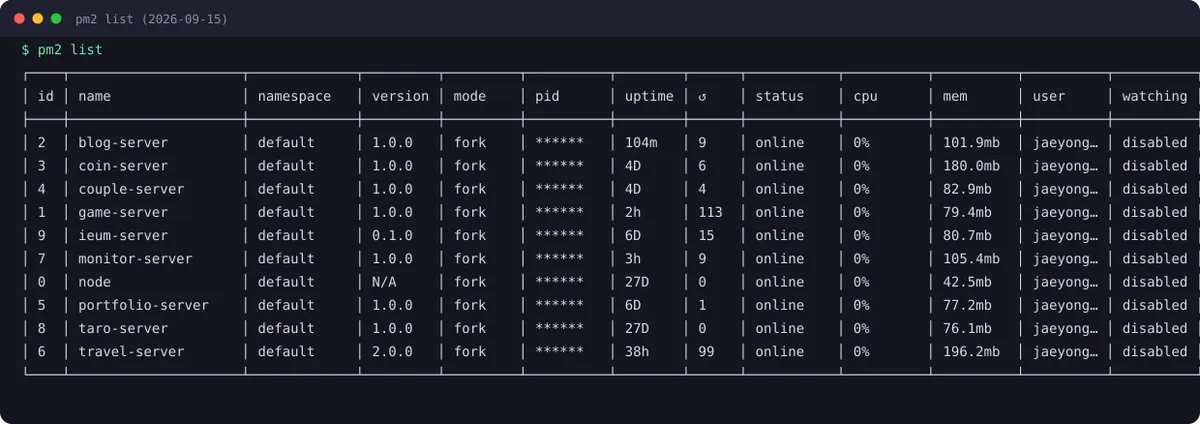Click the "watching" column header

[1154, 96]
